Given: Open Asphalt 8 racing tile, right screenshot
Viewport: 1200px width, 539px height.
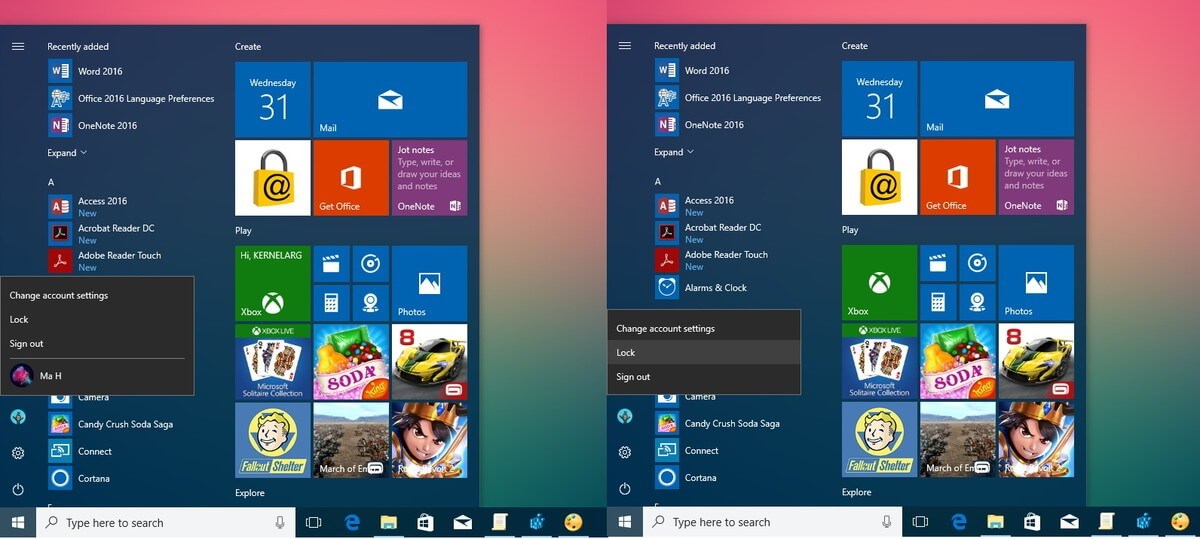Looking at the screenshot, I should pos(1035,360).
